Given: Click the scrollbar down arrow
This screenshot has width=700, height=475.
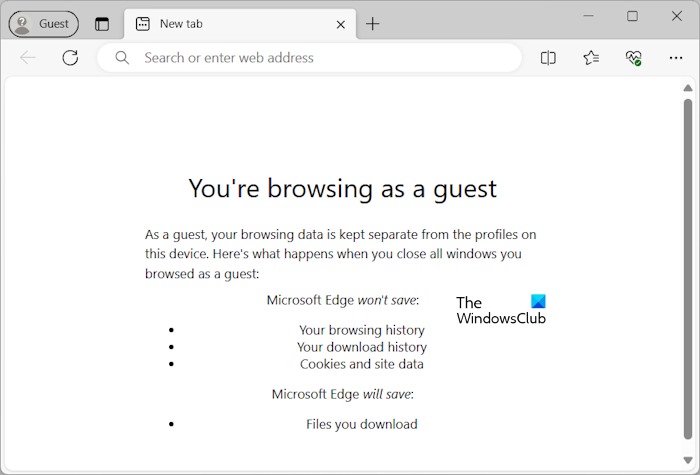Looking at the screenshot, I should coord(688,461).
